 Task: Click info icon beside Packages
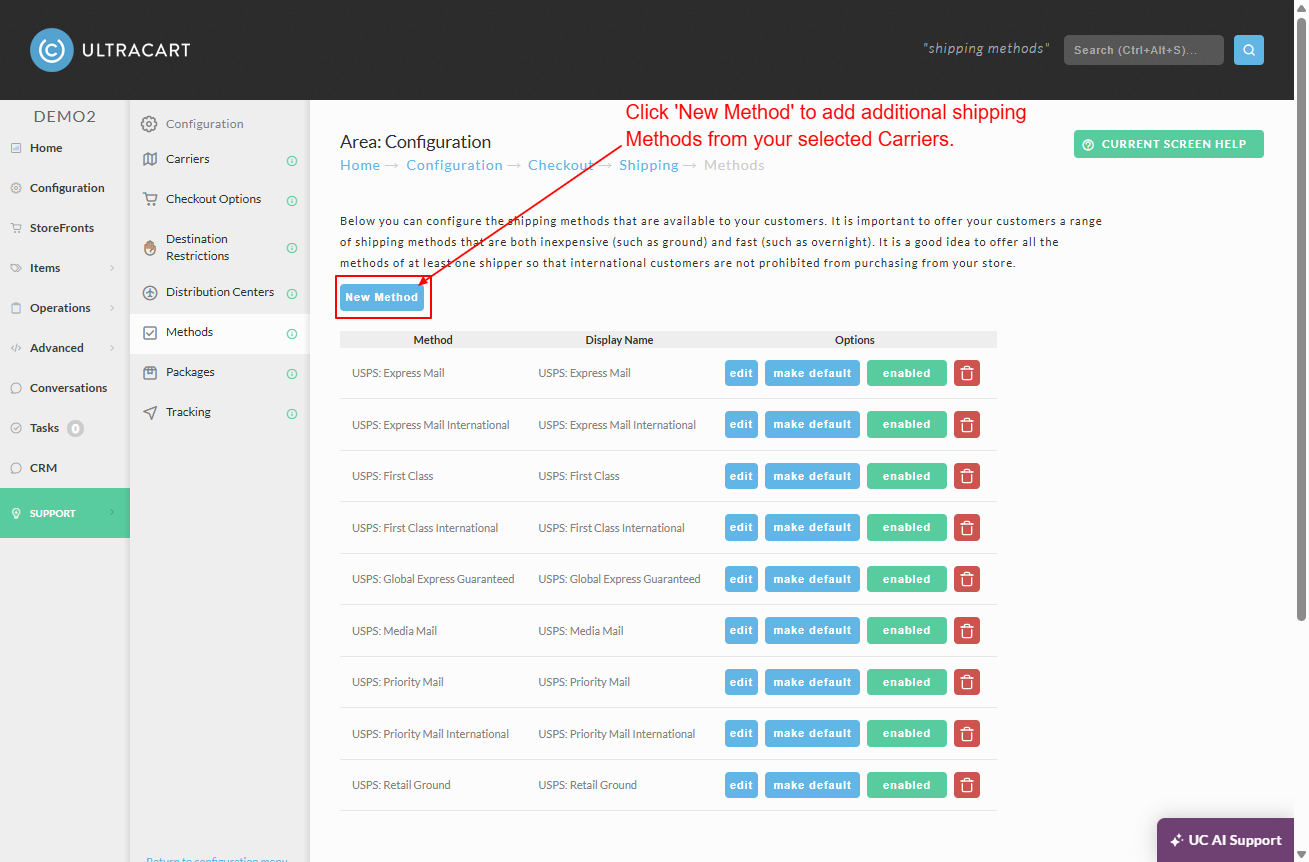click(292, 374)
